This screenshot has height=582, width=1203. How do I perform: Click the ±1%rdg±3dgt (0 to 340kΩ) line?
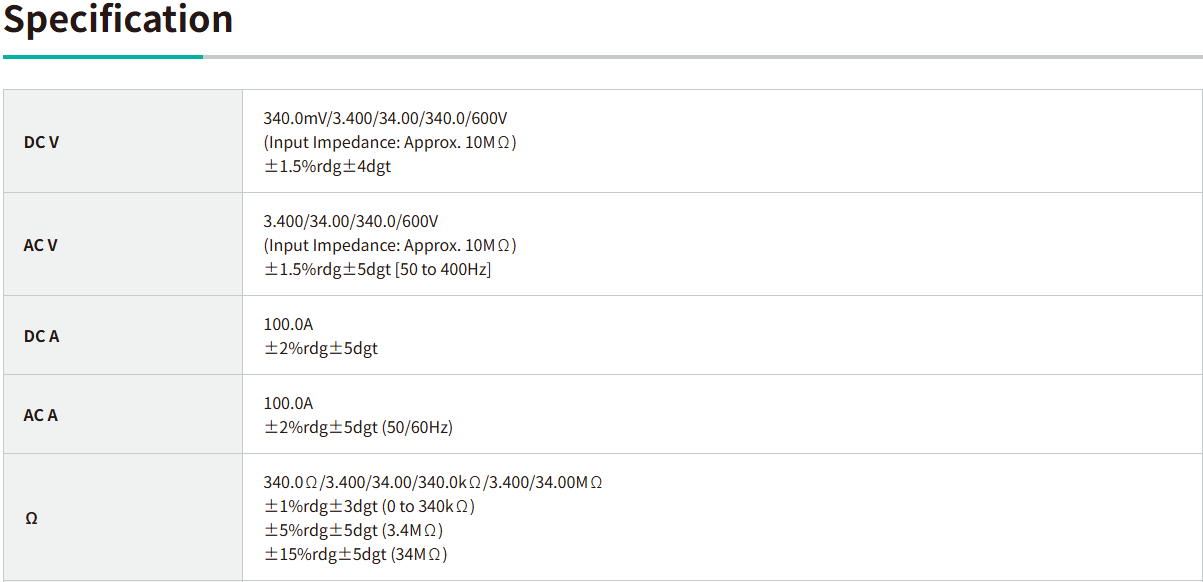click(369, 506)
